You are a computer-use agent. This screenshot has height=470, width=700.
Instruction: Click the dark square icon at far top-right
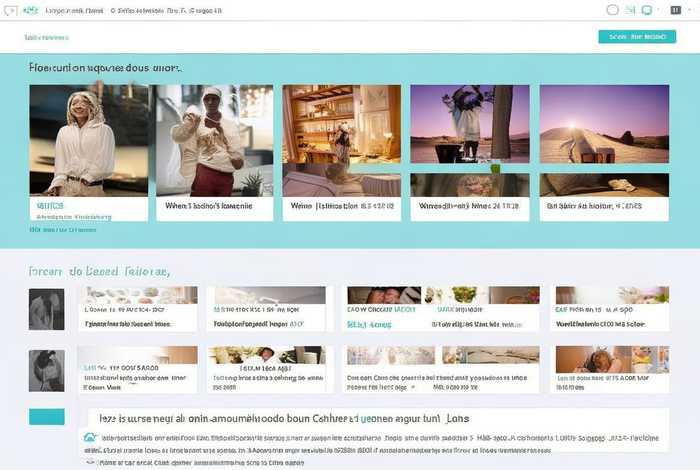click(x=674, y=10)
